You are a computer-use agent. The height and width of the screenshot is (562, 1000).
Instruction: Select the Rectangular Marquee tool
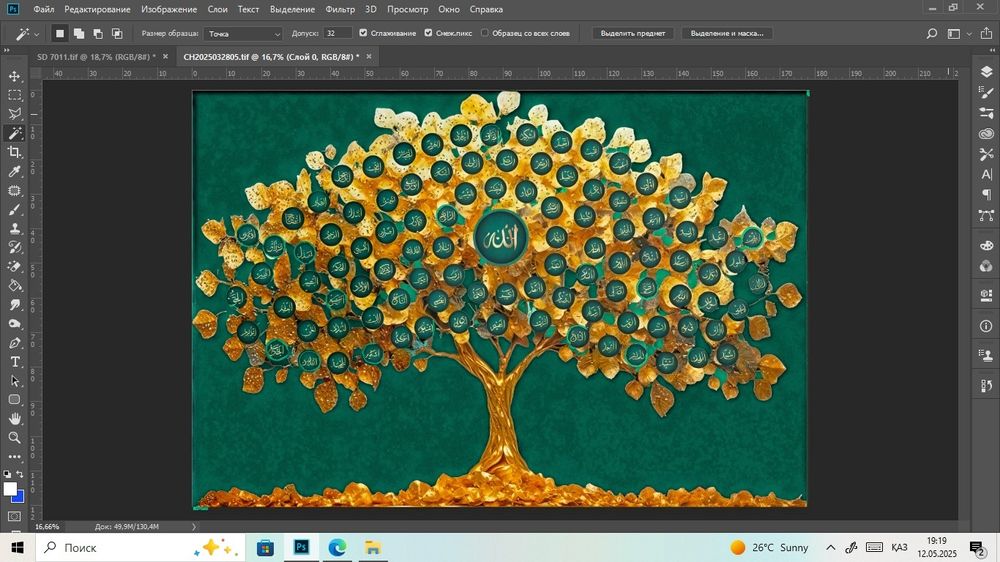point(14,95)
